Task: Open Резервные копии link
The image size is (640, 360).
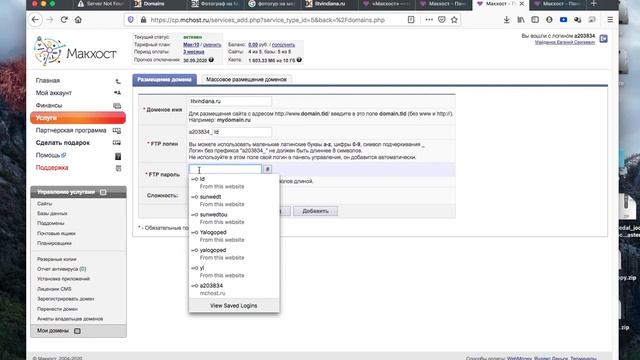Action: [57, 259]
